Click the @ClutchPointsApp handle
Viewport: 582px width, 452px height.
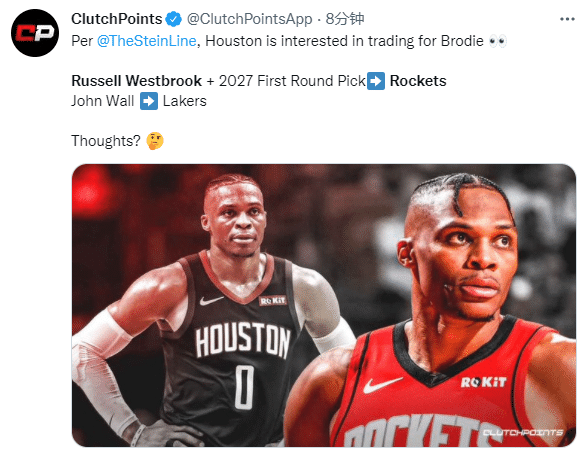click(x=249, y=19)
